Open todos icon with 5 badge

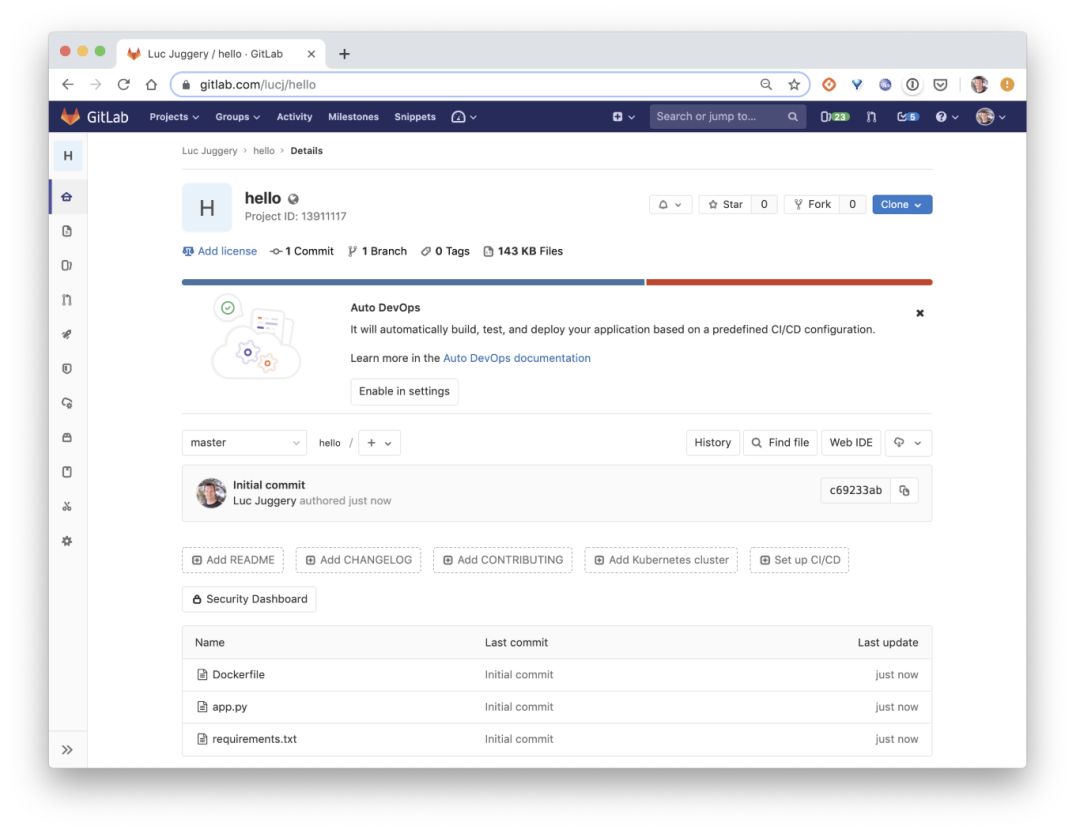coord(907,116)
